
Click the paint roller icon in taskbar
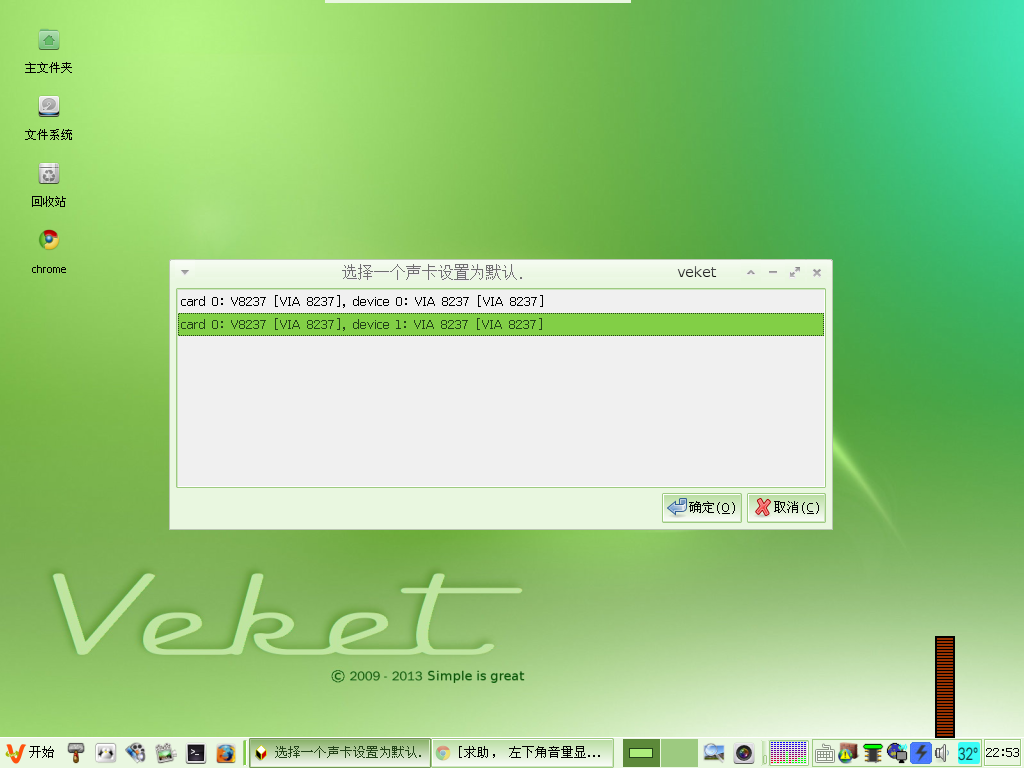click(x=76, y=753)
